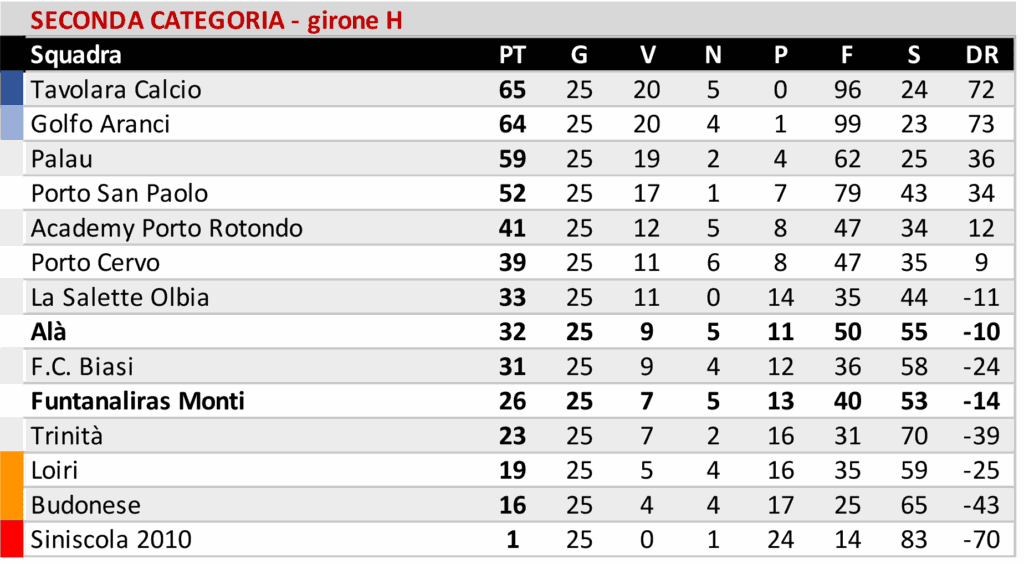The width and height of the screenshot is (1024, 564).
Task: Click the bold Alà team name
Action: (x=49, y=332)
